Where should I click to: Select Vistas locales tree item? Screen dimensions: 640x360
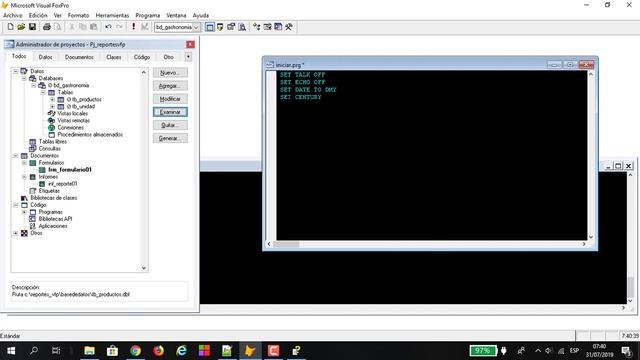point(72,113)
